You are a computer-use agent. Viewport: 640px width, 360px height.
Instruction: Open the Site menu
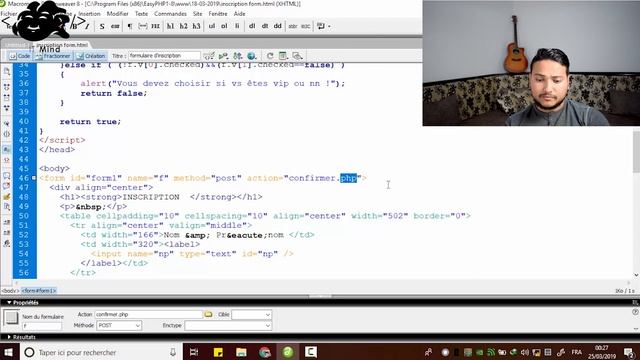coord(198,13)
